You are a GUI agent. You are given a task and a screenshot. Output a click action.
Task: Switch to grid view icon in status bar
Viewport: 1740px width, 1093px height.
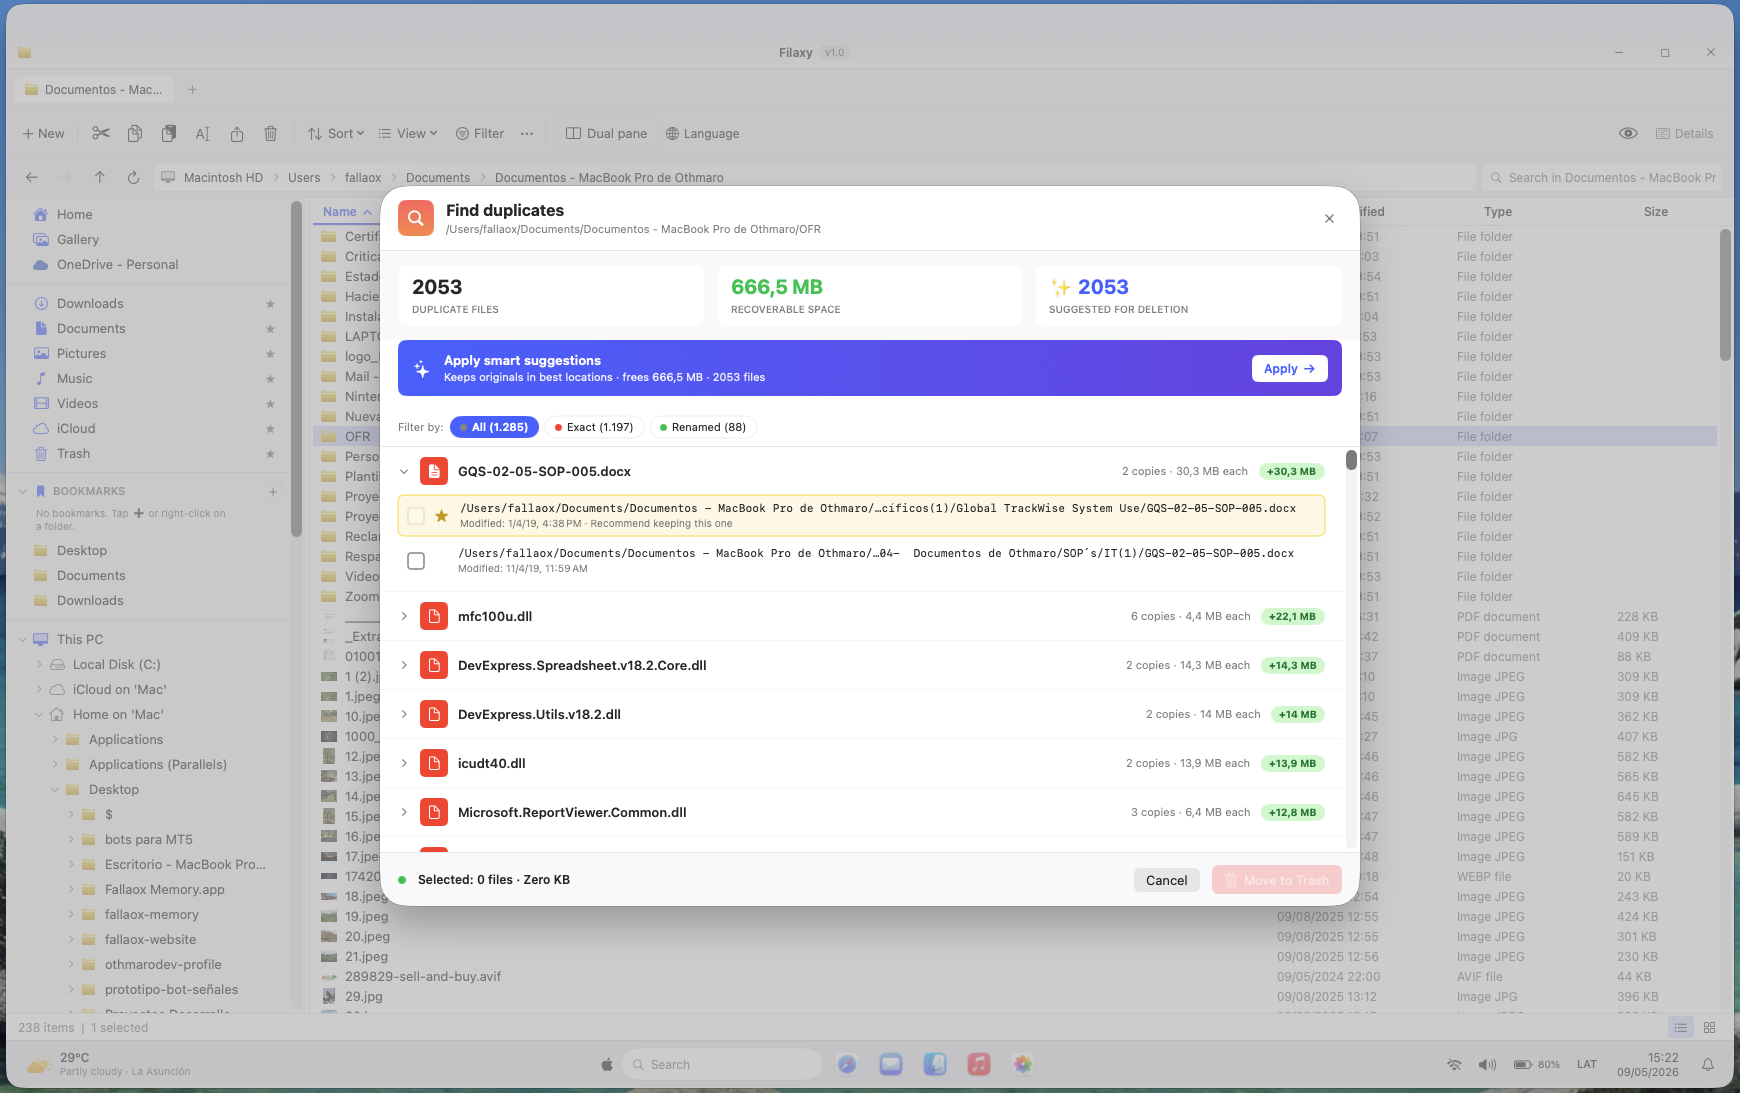tap(1710, 1027)
